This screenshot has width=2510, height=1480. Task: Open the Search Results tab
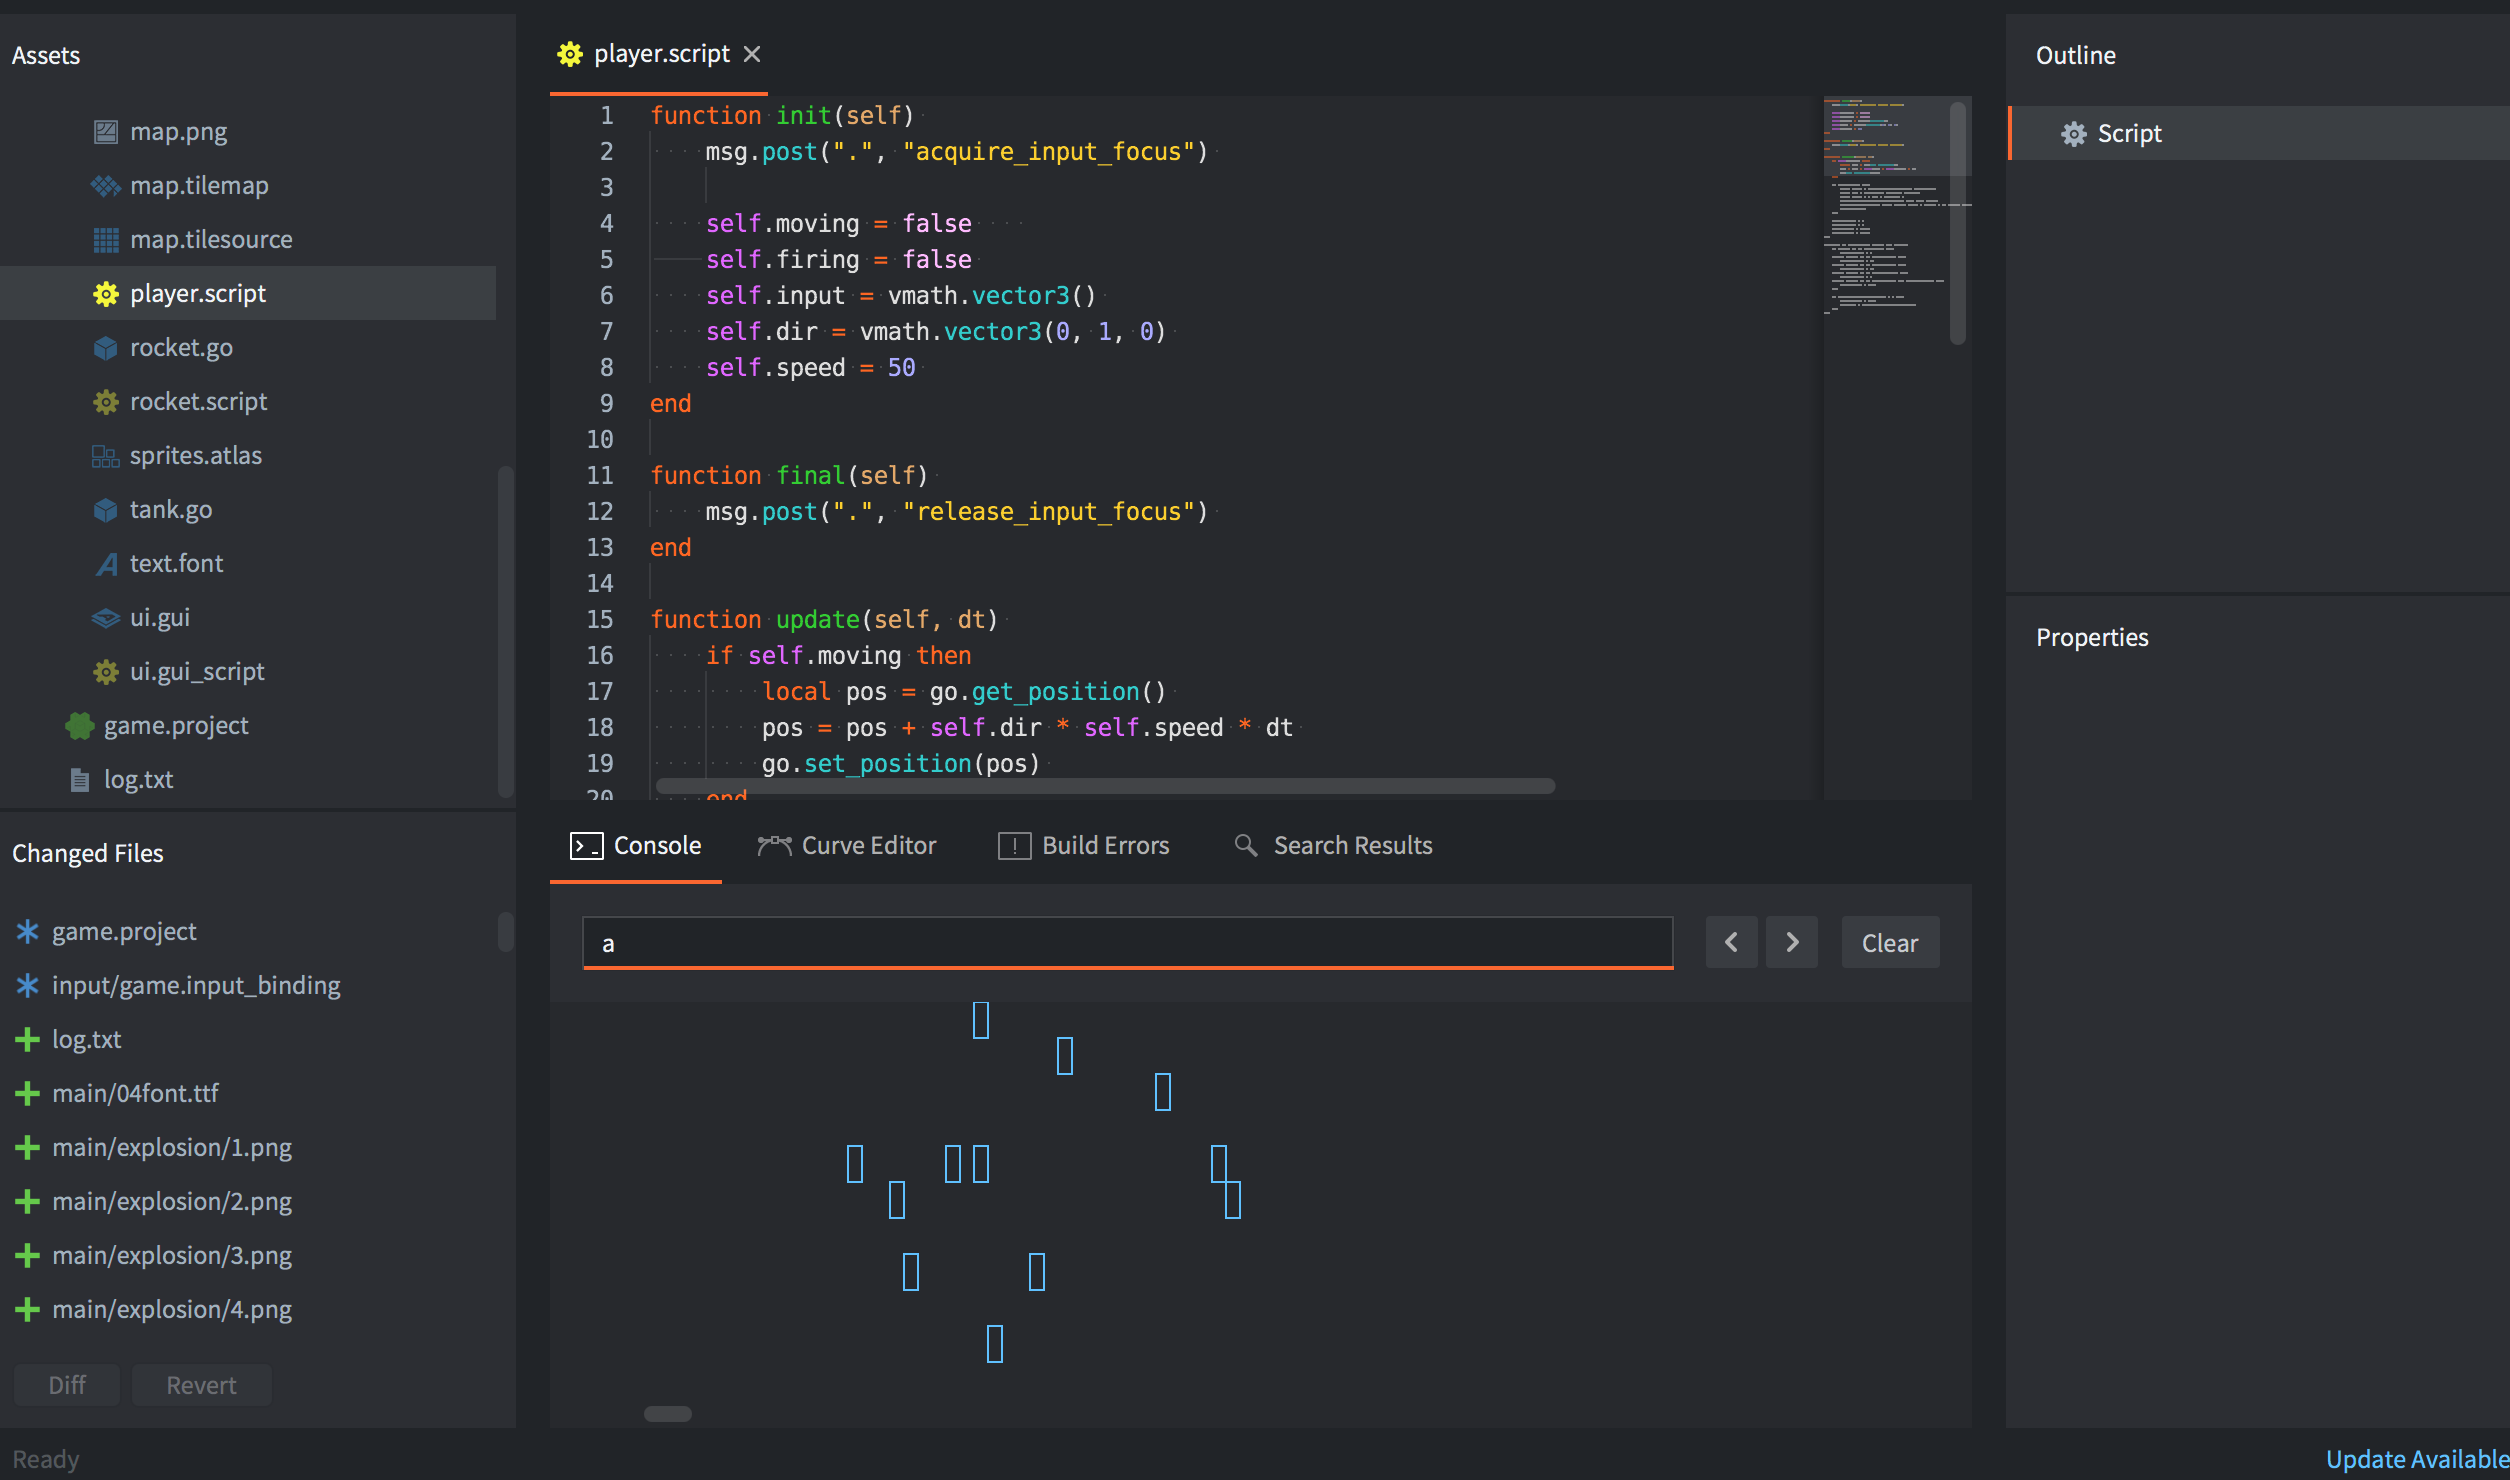coord(1334,846)
